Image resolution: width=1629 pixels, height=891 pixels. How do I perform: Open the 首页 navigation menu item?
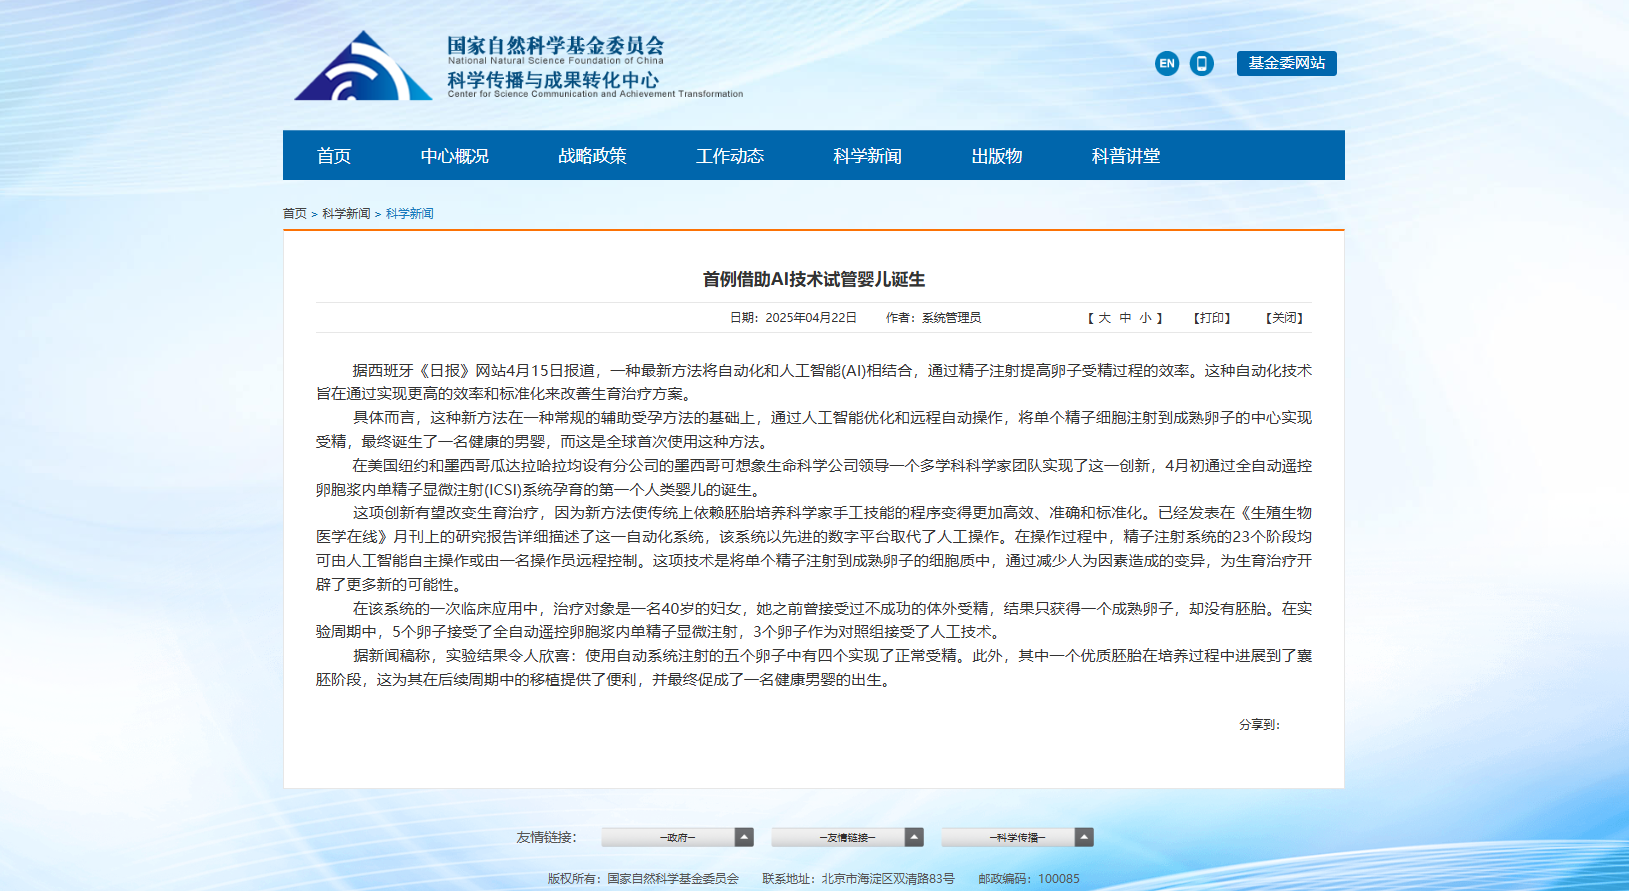point(334,156)
